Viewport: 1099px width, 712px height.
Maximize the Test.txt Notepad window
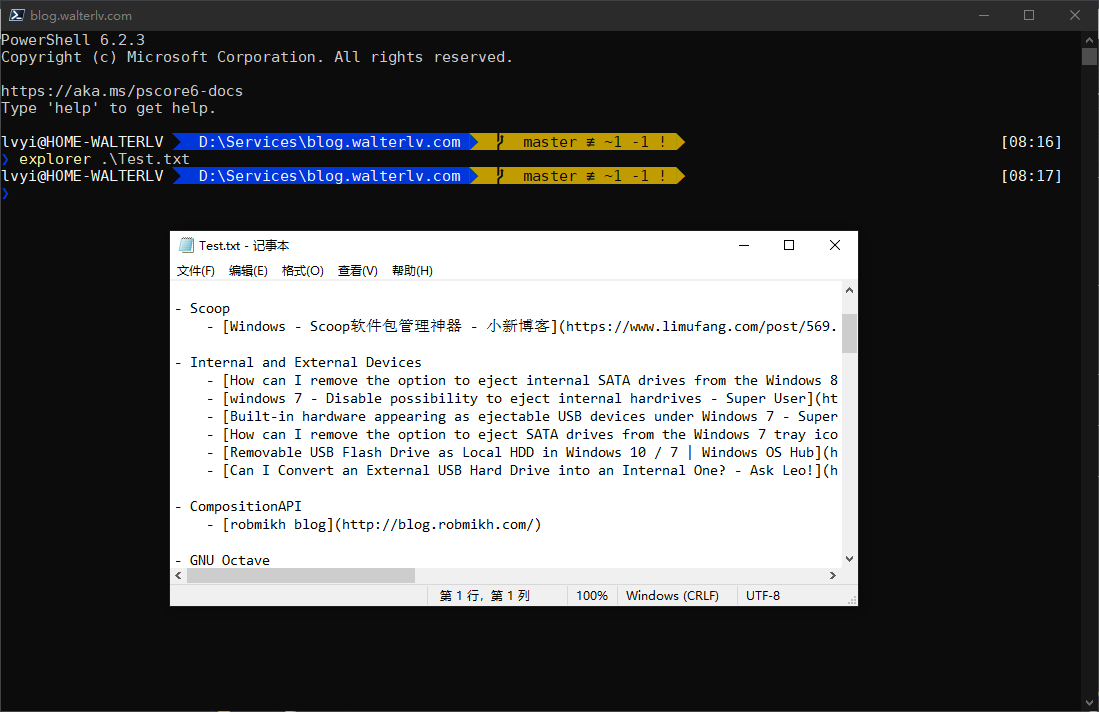[789, 245]
